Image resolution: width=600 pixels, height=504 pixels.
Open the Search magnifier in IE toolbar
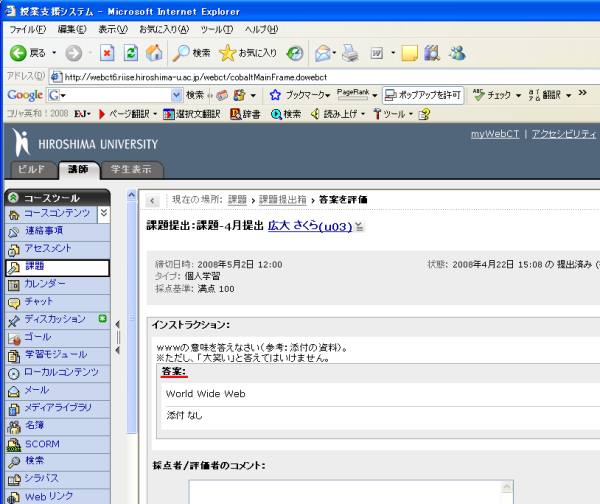point(181,53)
